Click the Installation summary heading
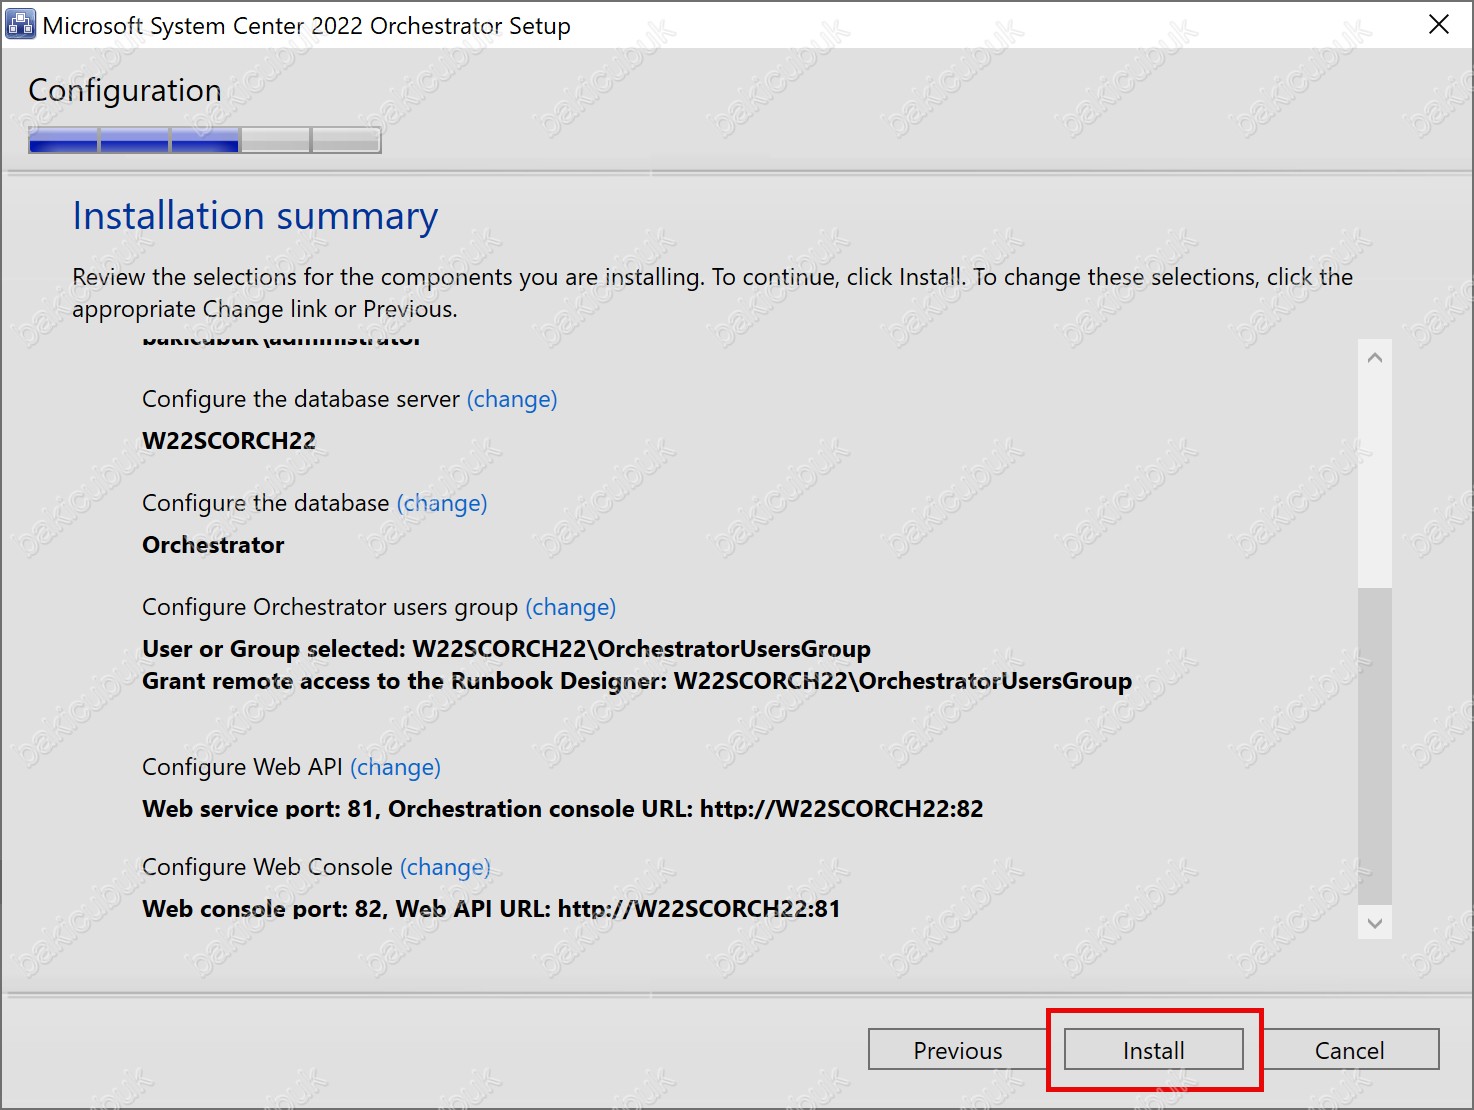Viewport: 1474px width, 1110px height. tap(255, 216)
